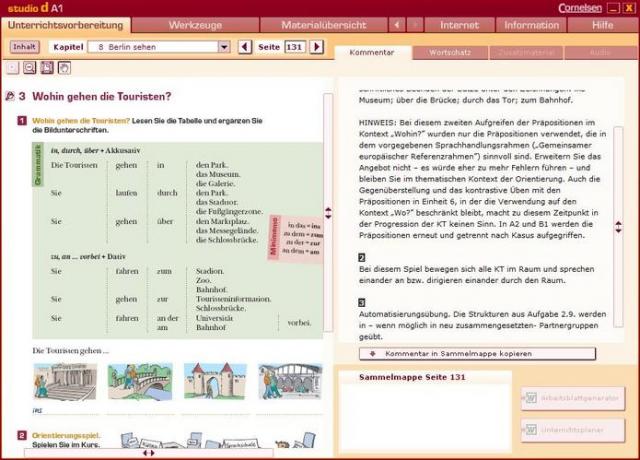The image size is (640, 460).
Task: Click the bottom splitter arrows under the page
Action: tap(148, 453)
